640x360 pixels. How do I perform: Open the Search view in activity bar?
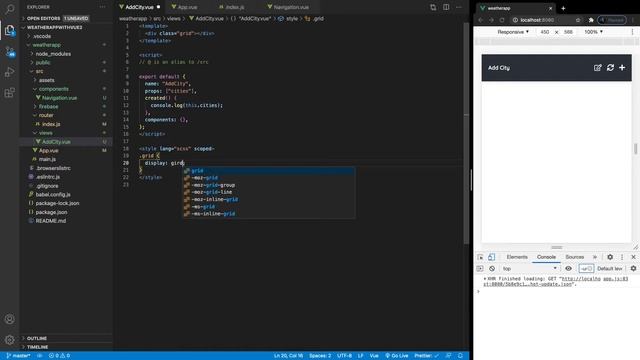pos(9,9)
